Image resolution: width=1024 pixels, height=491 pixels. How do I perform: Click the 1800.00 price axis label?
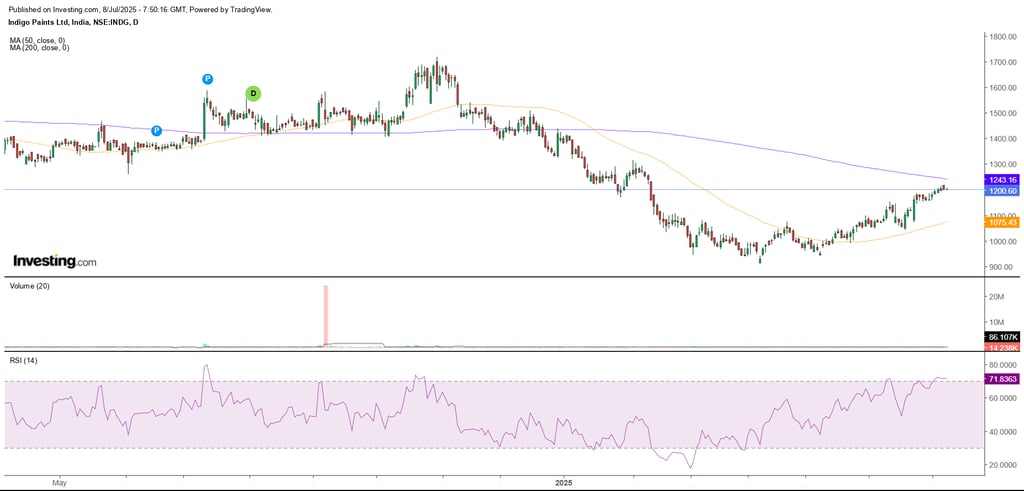(1003, 37)
